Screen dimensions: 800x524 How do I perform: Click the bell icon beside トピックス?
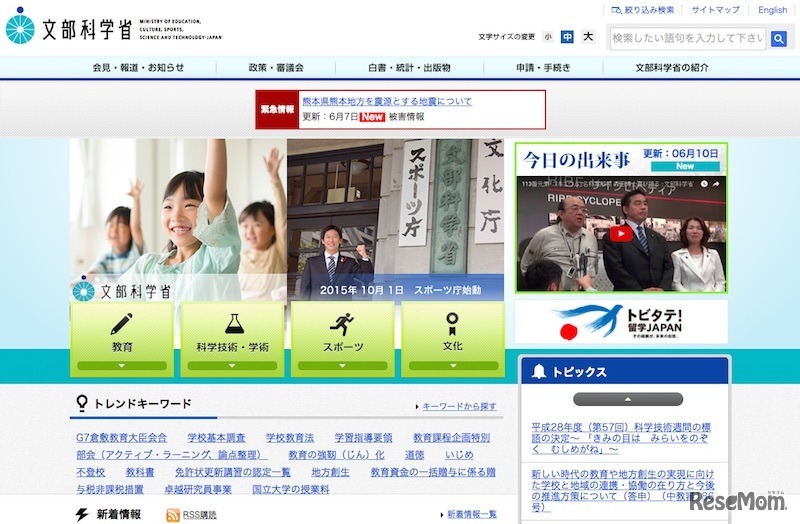[x=538, y=371]
